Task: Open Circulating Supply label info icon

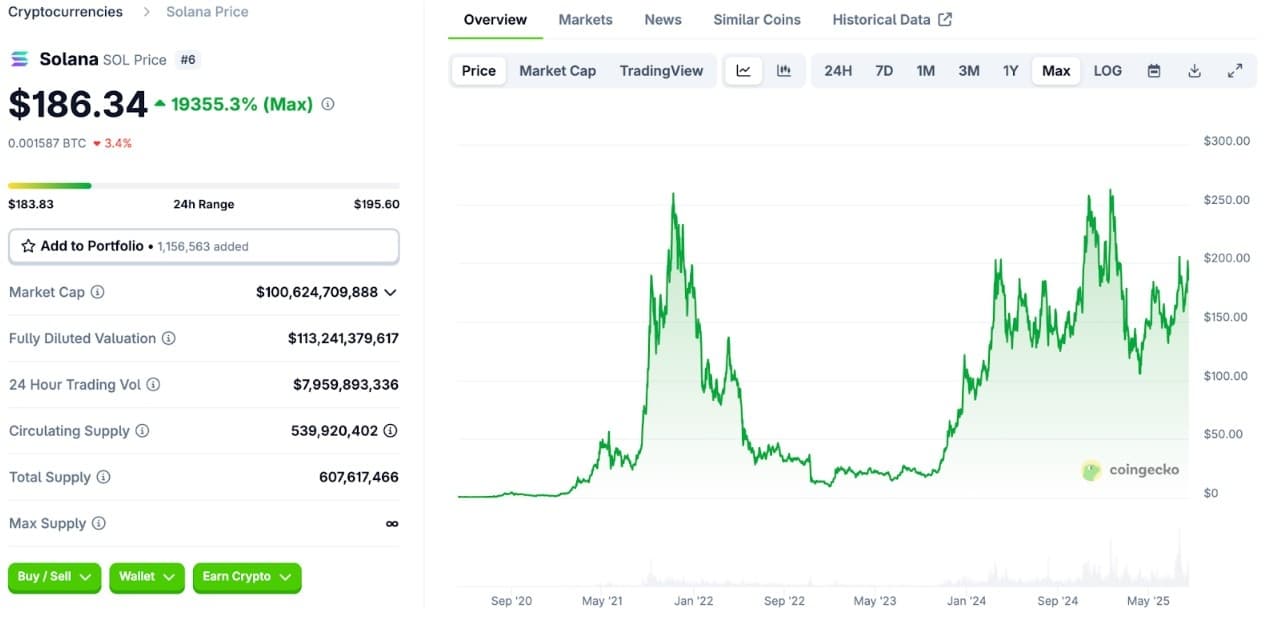Action: point(142,431)
